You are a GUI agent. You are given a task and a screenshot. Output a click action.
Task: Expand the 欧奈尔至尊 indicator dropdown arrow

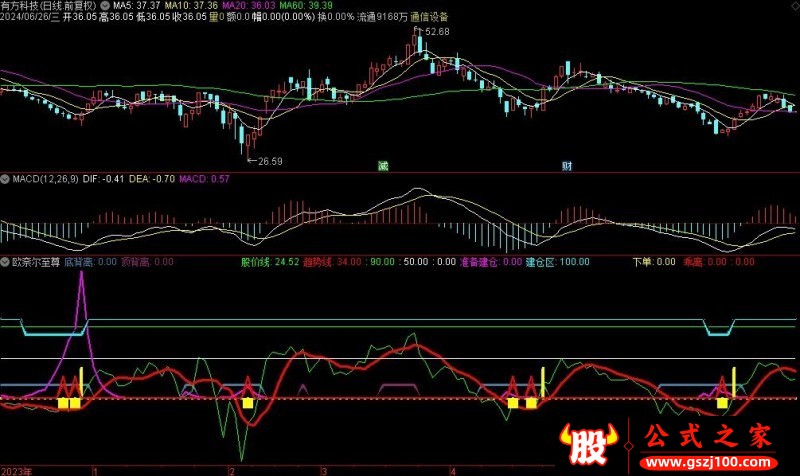[5, 262]
